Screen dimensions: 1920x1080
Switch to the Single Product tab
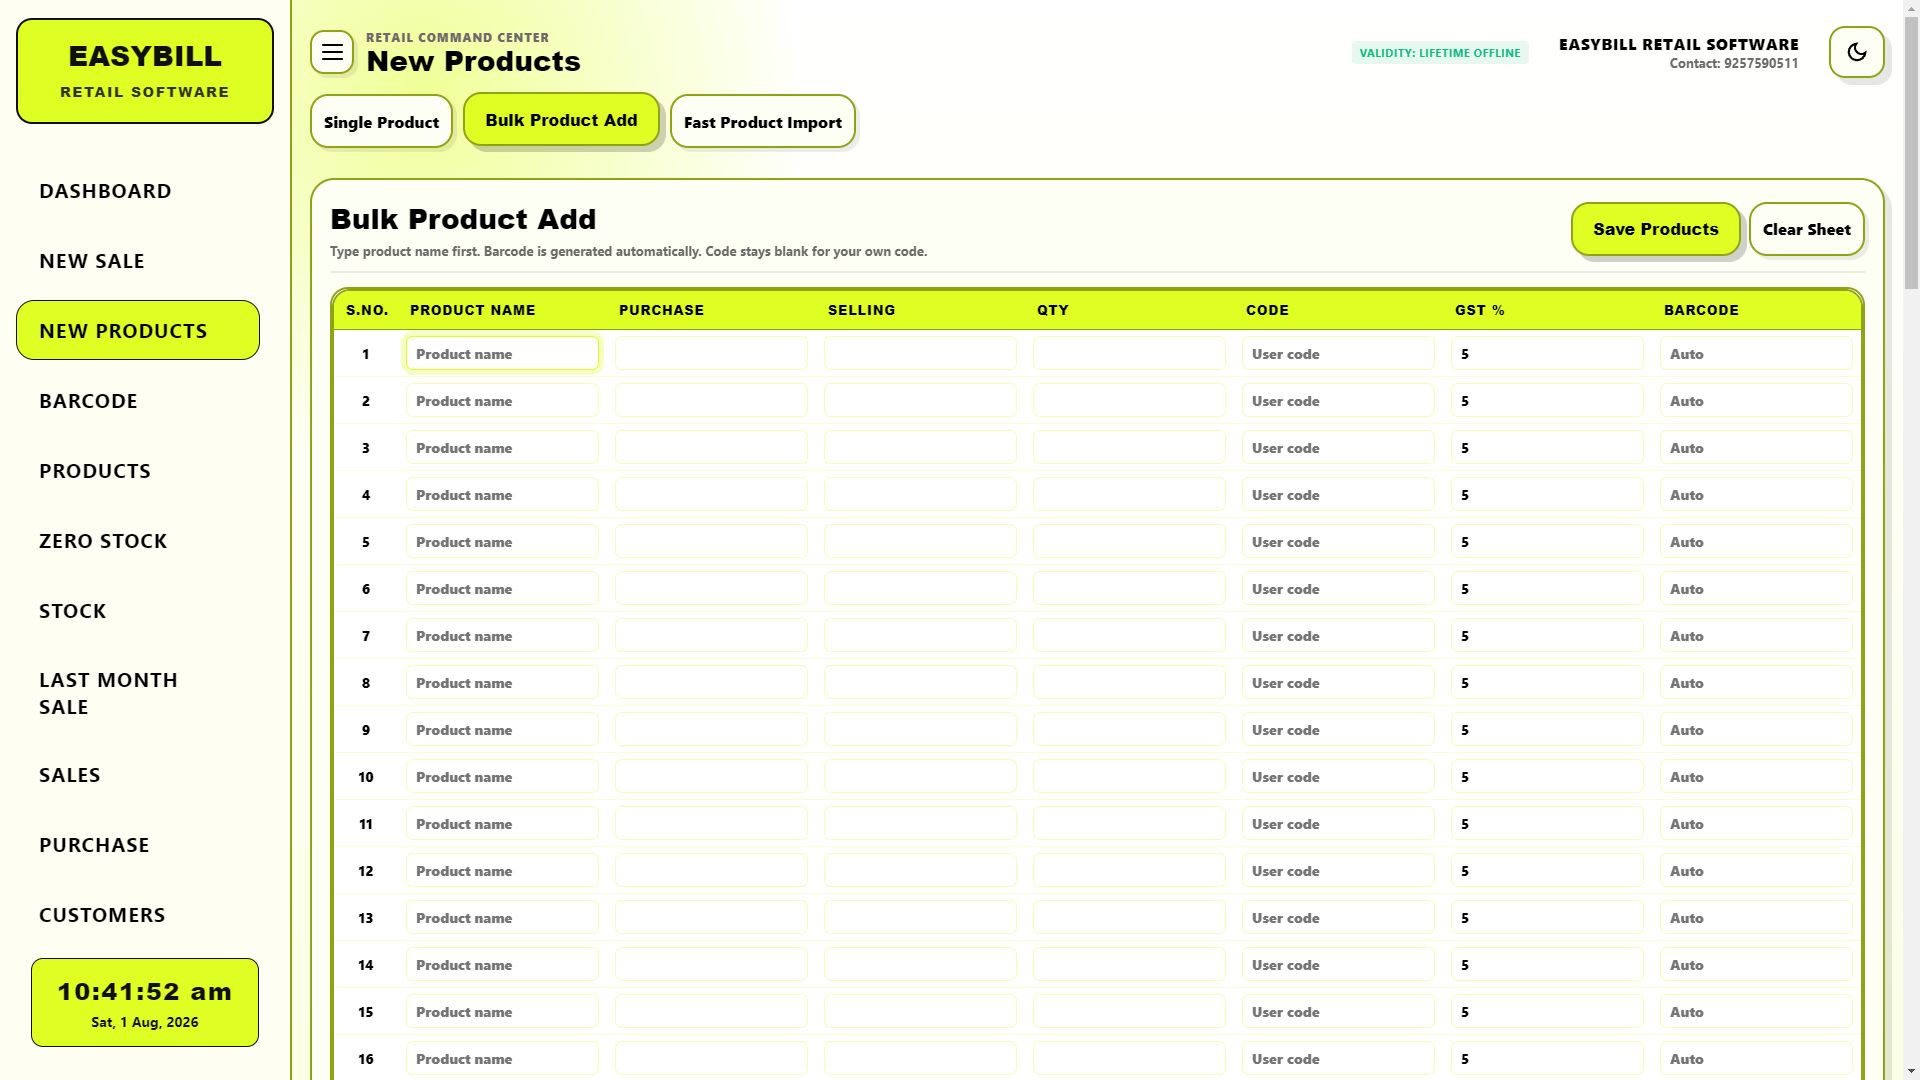[381, 122]
